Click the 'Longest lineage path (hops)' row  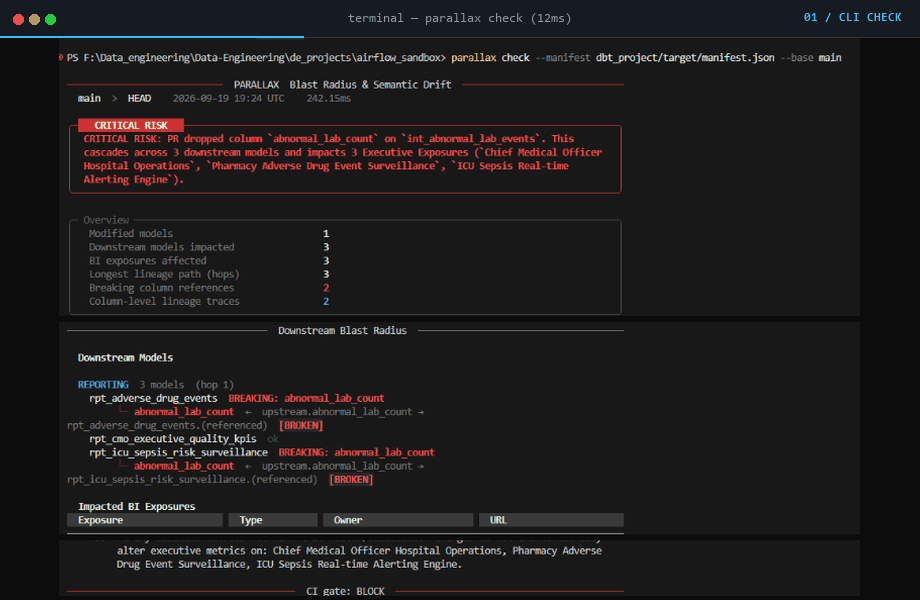click(x=209, y=274)
